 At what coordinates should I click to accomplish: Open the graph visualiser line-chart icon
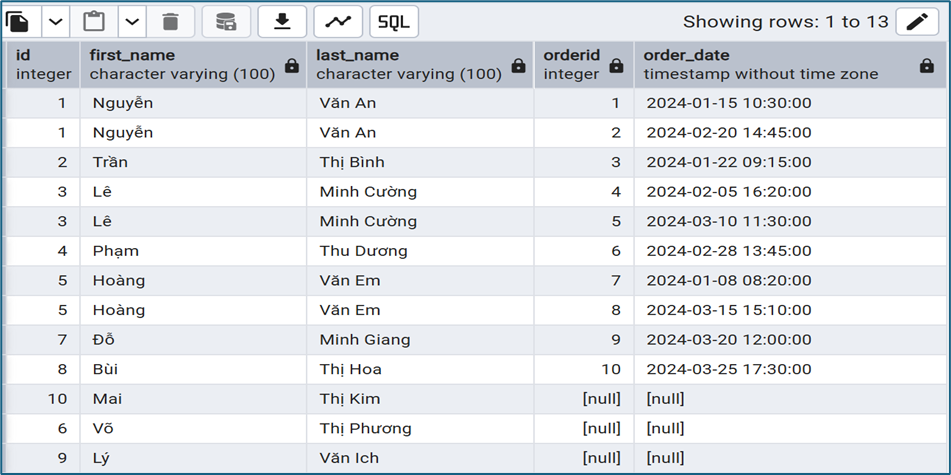point(338,21)
